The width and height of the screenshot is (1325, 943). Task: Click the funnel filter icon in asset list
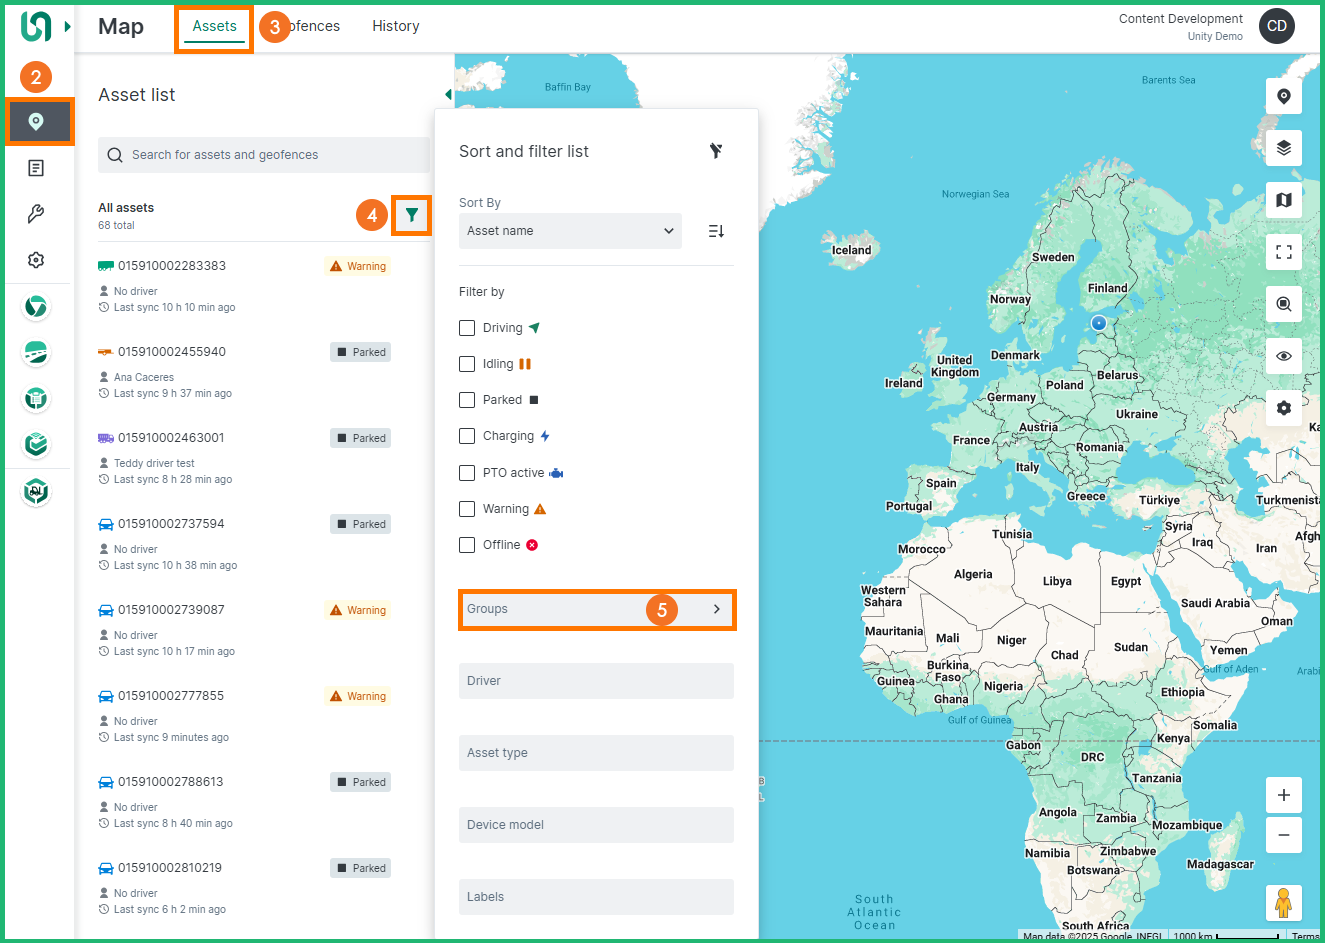[x=412, y=215]
